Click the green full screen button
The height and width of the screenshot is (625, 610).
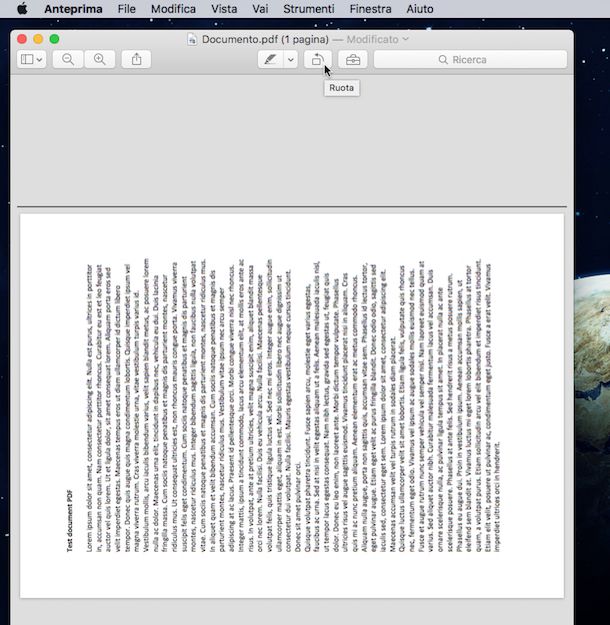(55, 39)
